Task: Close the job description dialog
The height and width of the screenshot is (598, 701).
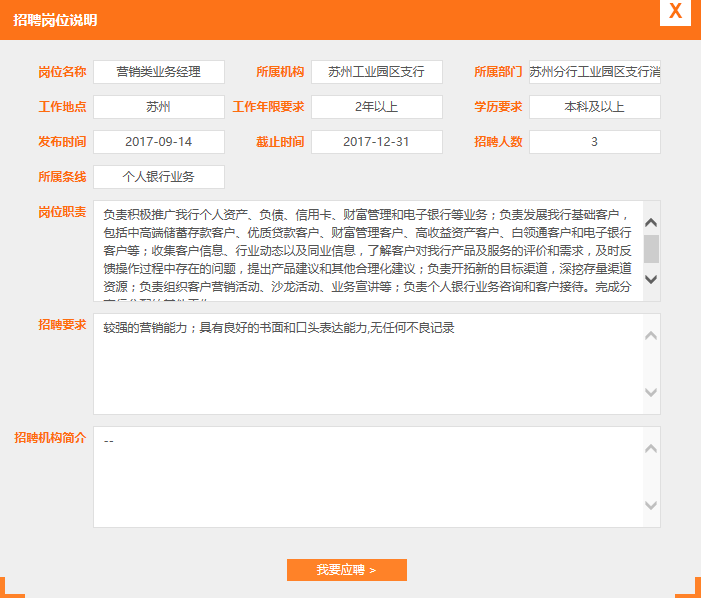Action: (x=676, y=12)
